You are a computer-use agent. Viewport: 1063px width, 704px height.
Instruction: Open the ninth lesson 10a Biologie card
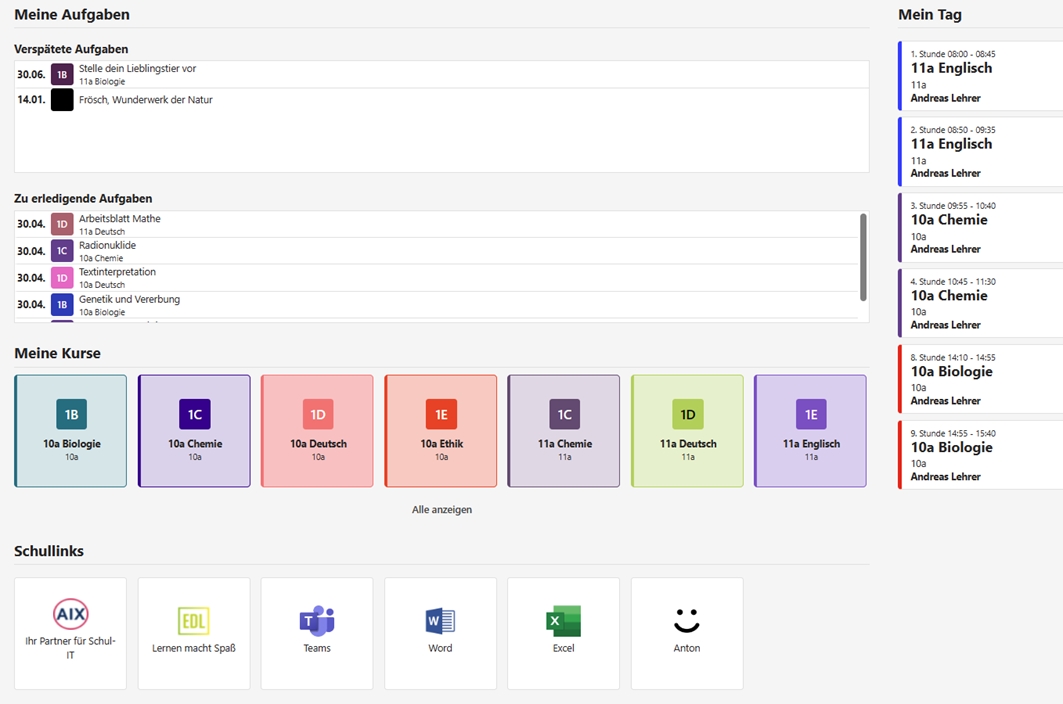pos(980,455)
